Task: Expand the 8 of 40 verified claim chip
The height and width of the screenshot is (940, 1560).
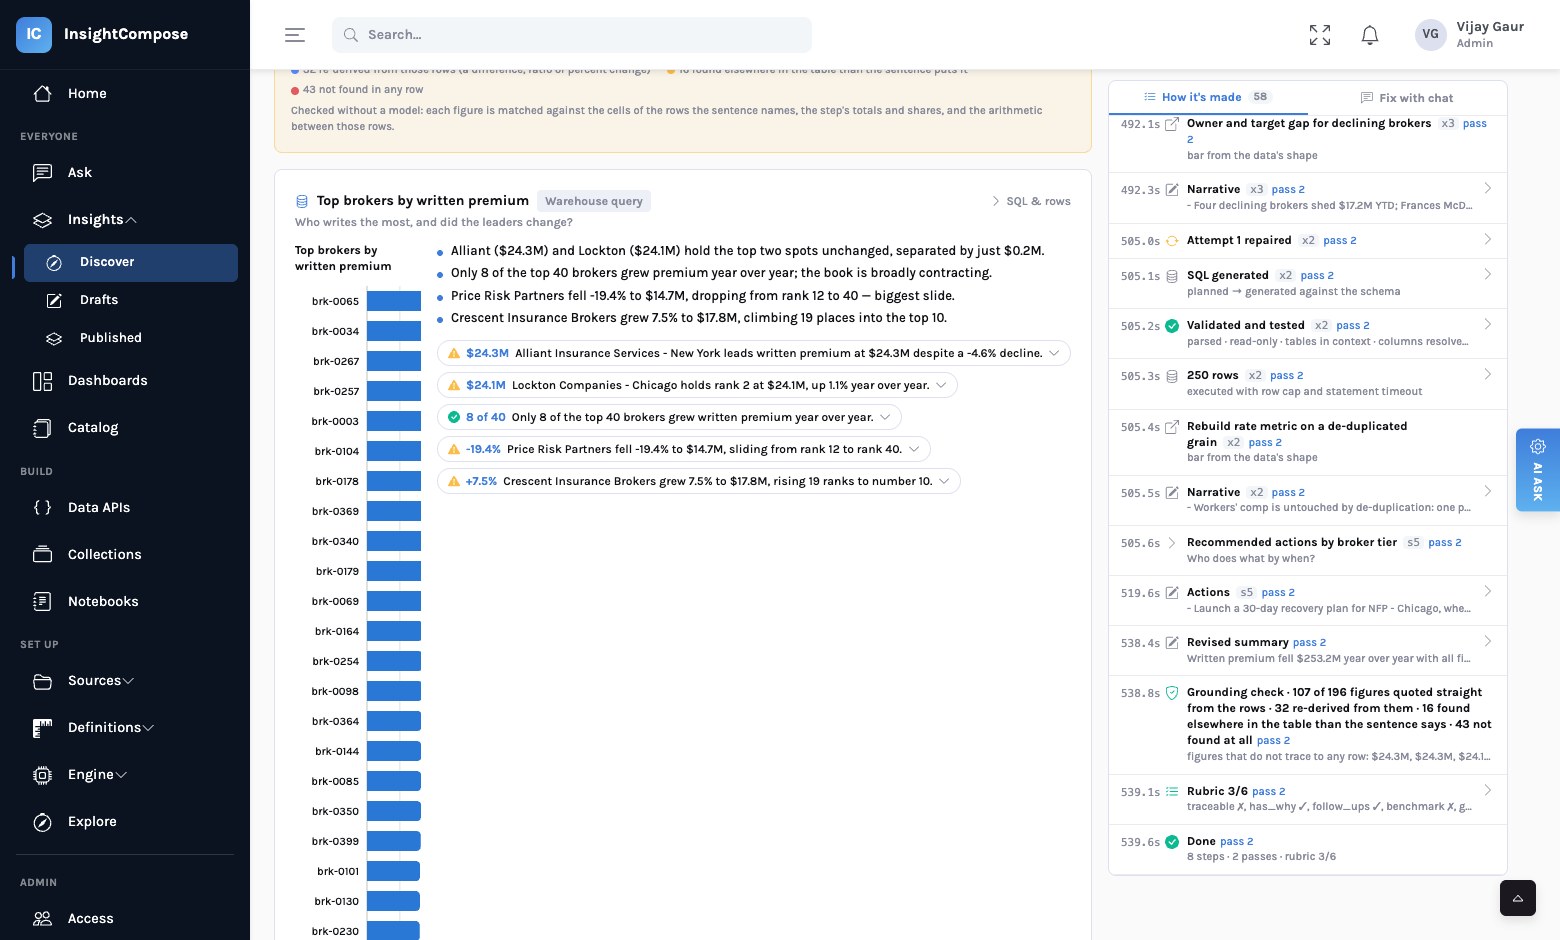Action: pyautogui.click(x=669, y=417)
